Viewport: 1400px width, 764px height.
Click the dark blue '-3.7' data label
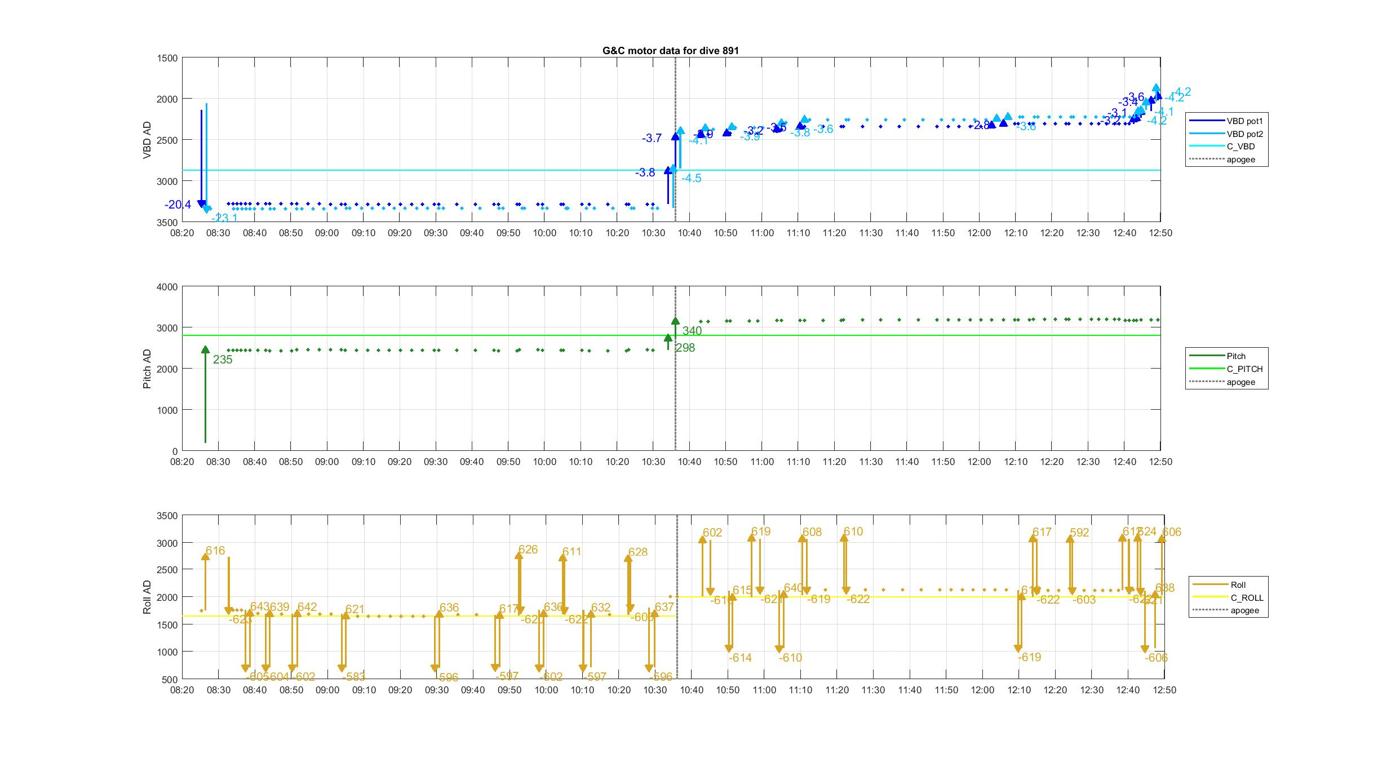coord(652,138)
